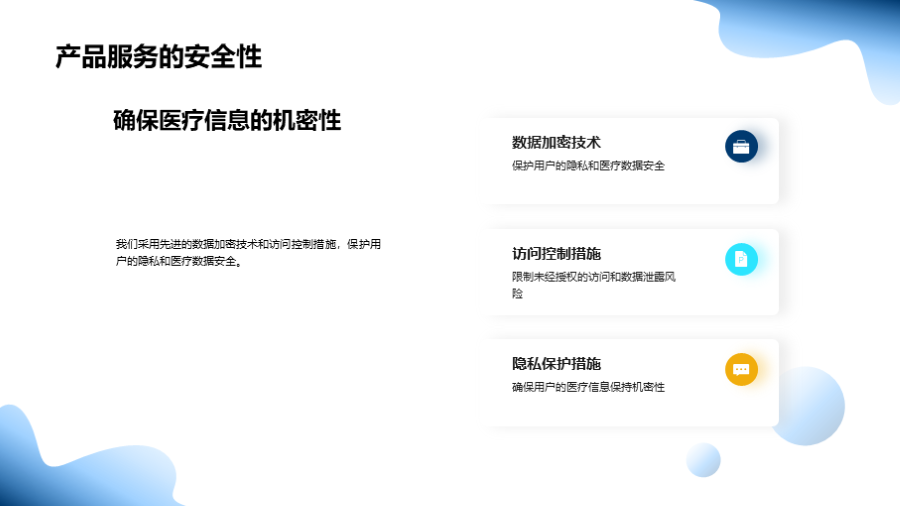Select the subtitle 确保医疗信息的机密性
900x506 pixels.
coord(227,121)
